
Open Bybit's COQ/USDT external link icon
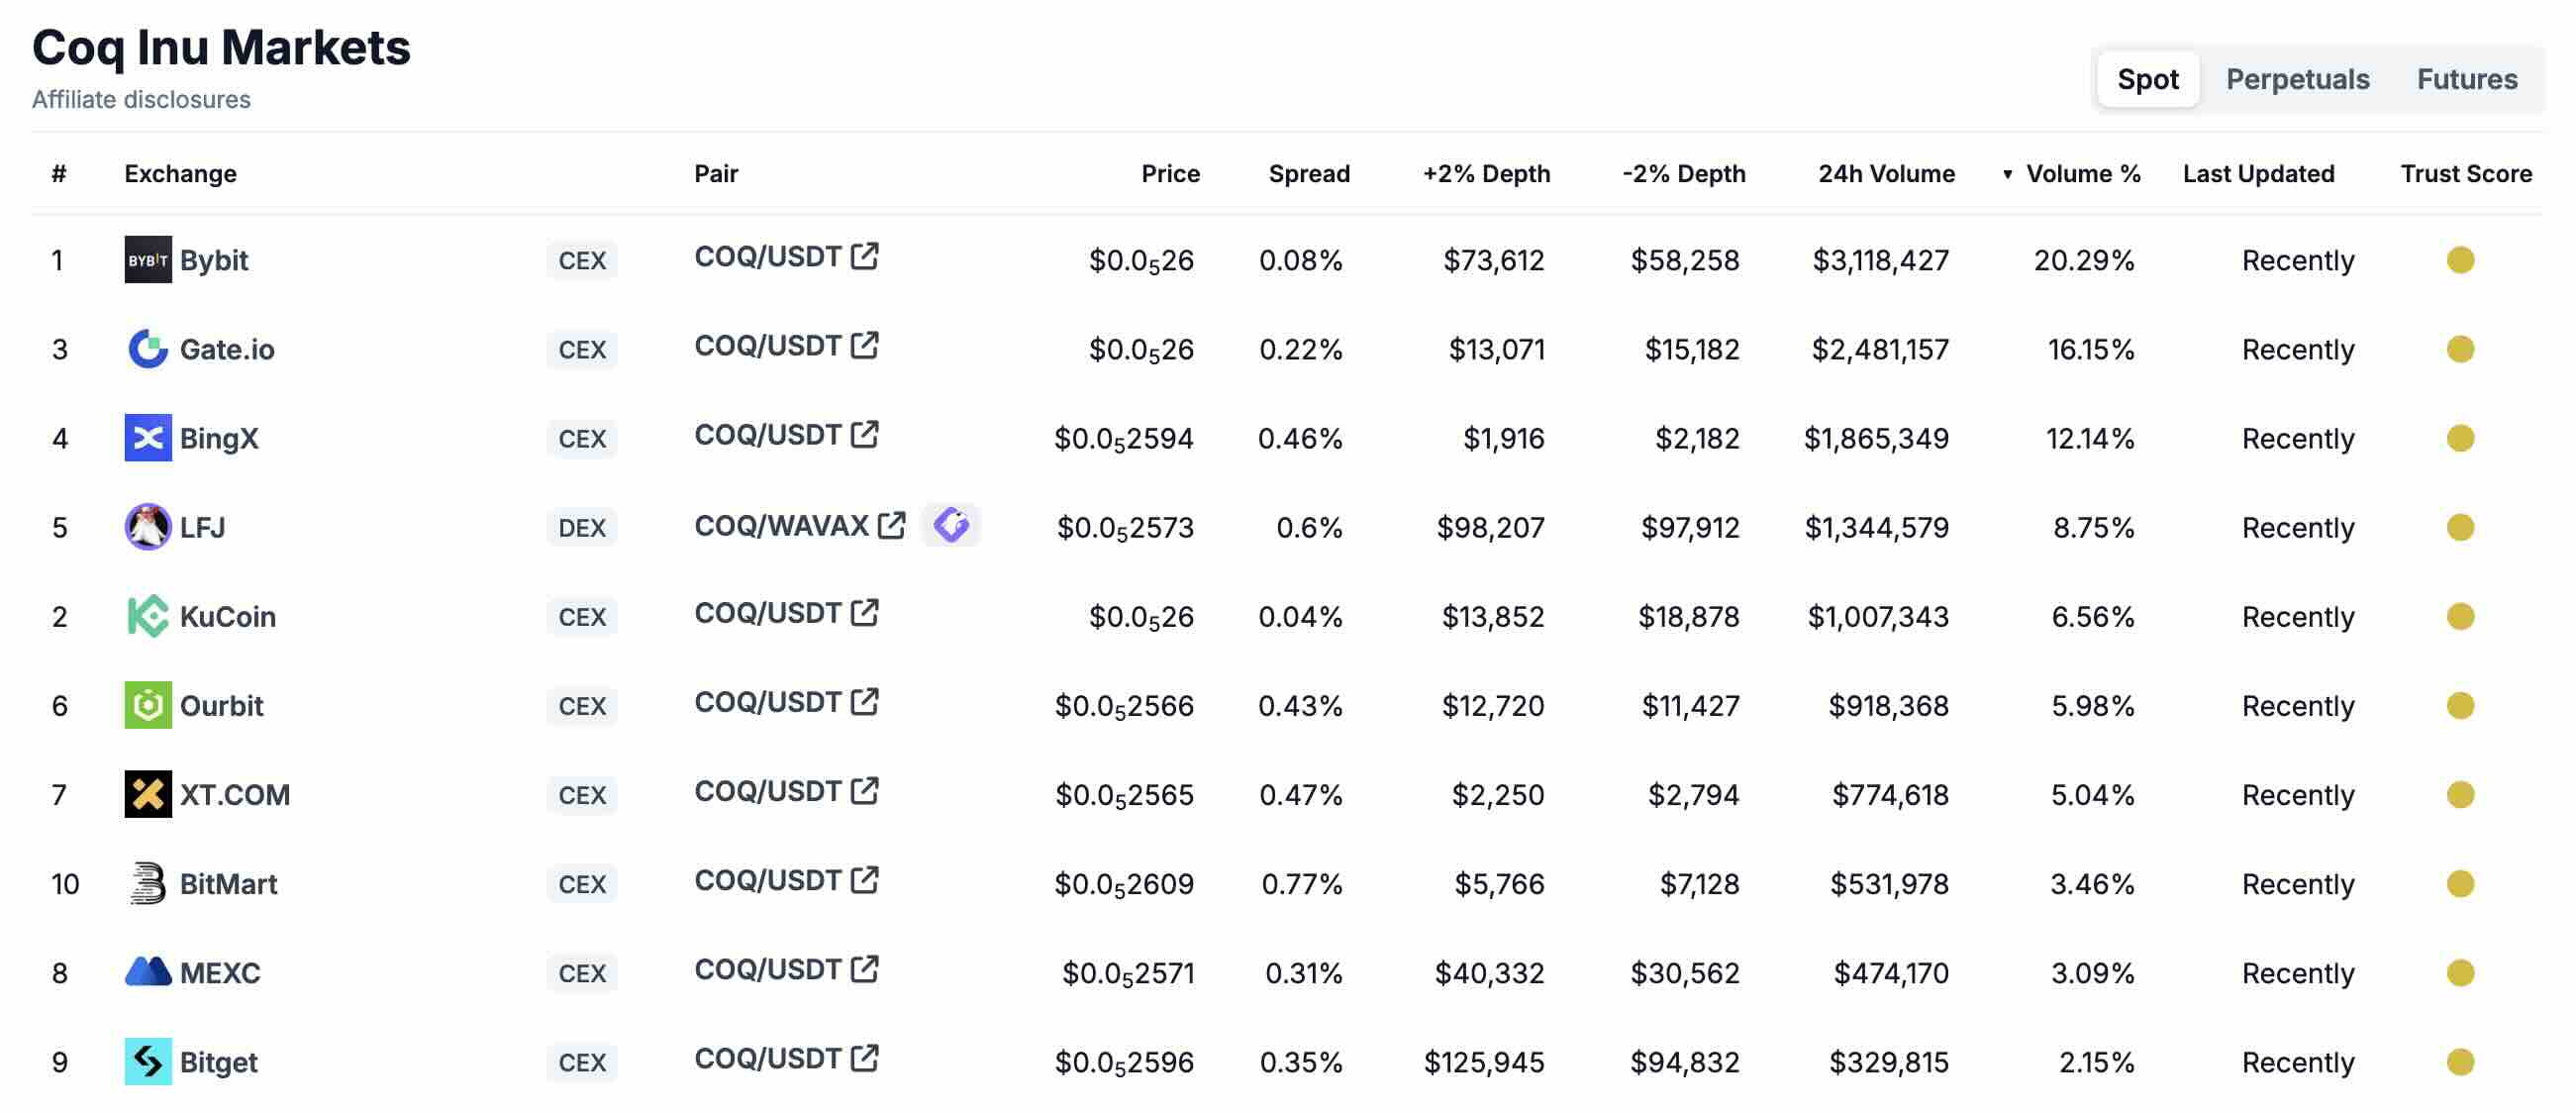pyautogui.click(x=866, y=256)
